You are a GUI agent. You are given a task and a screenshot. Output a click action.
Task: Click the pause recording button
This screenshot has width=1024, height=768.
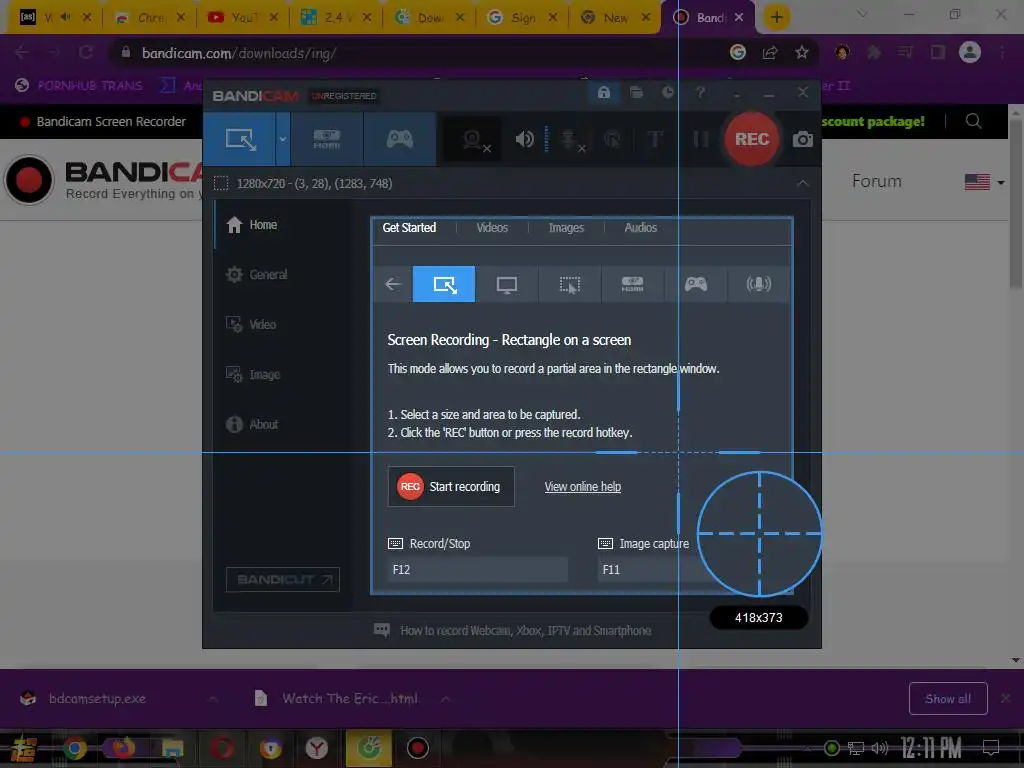click(701, 139)
